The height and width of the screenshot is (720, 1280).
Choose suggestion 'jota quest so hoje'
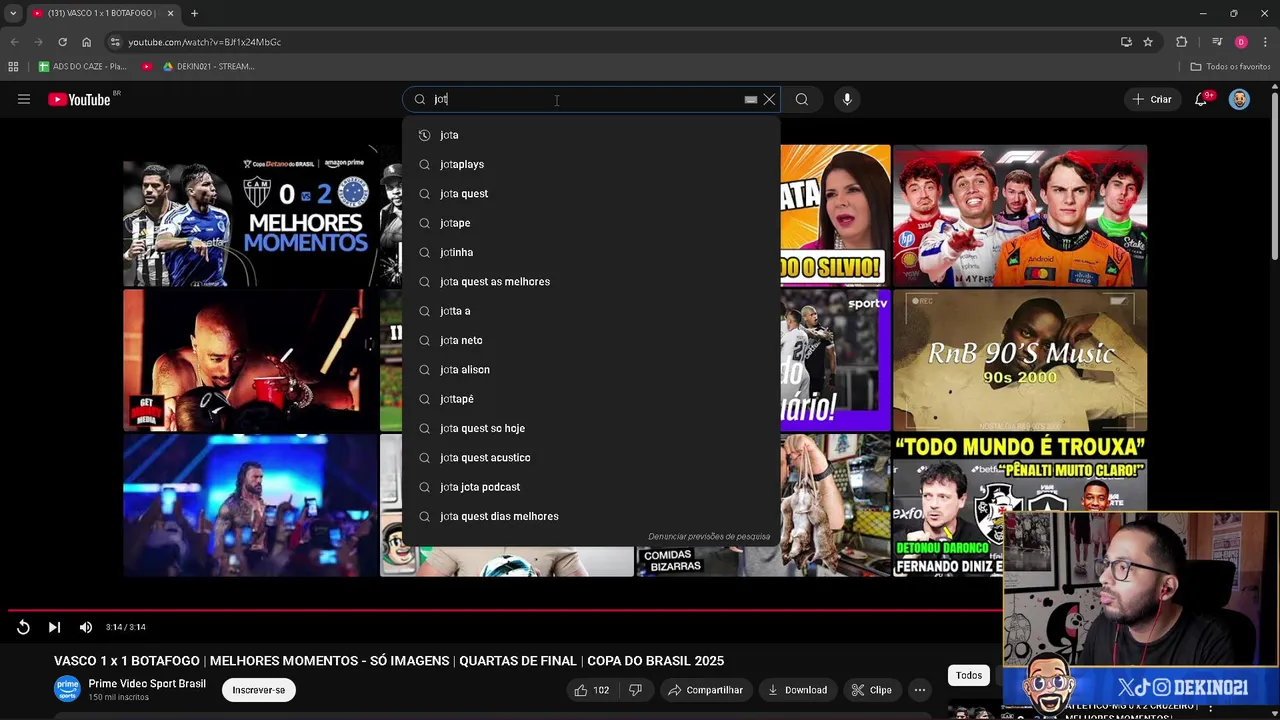[590, 428]
